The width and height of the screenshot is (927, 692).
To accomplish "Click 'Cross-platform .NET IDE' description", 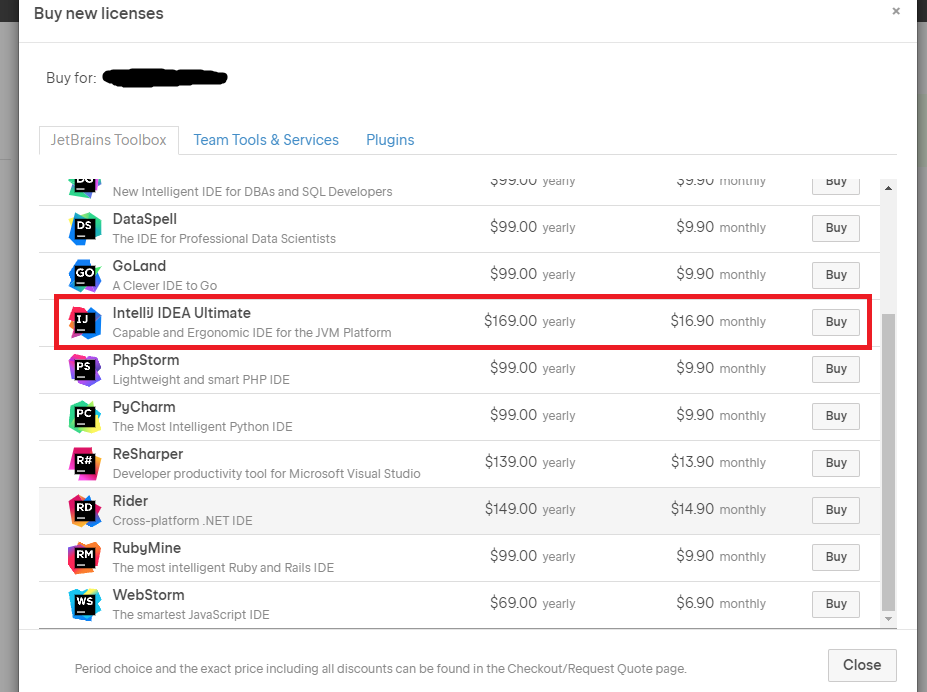I will [182, 521].
